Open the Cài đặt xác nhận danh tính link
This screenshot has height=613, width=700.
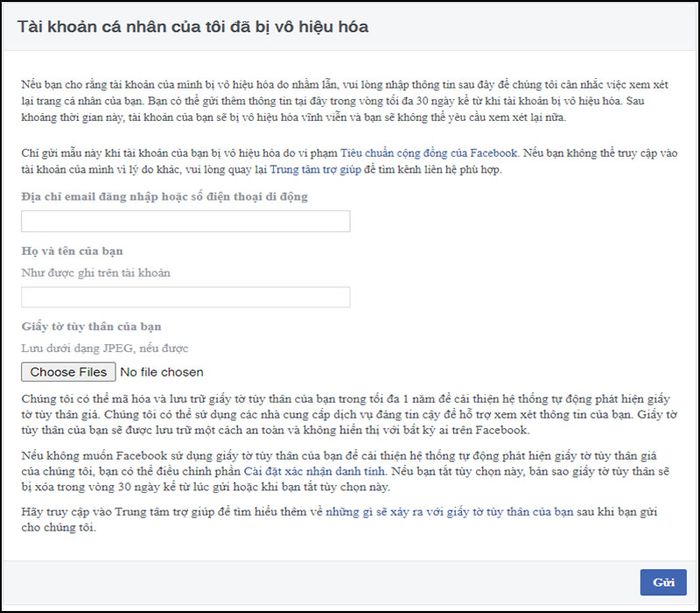314,471
